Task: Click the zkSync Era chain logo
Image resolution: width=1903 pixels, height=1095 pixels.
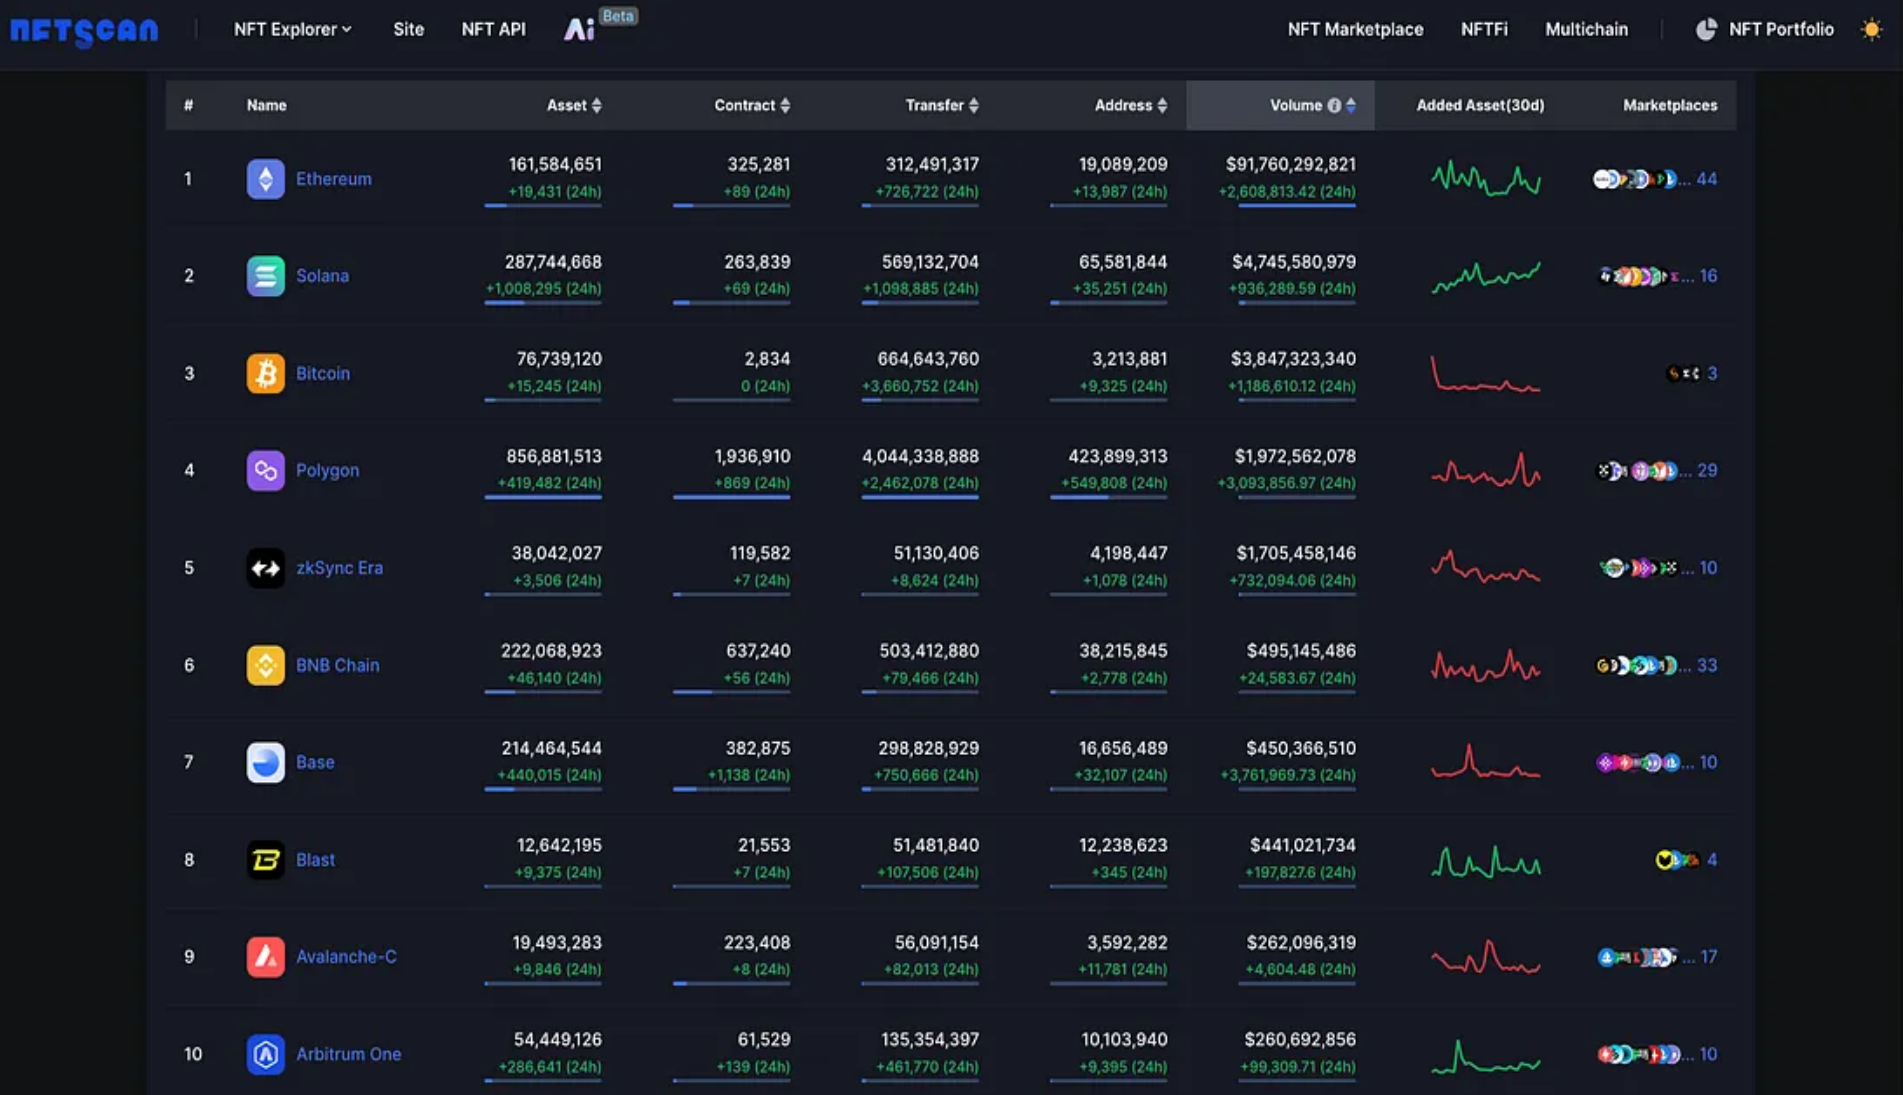Action: (x=265, y=568)
